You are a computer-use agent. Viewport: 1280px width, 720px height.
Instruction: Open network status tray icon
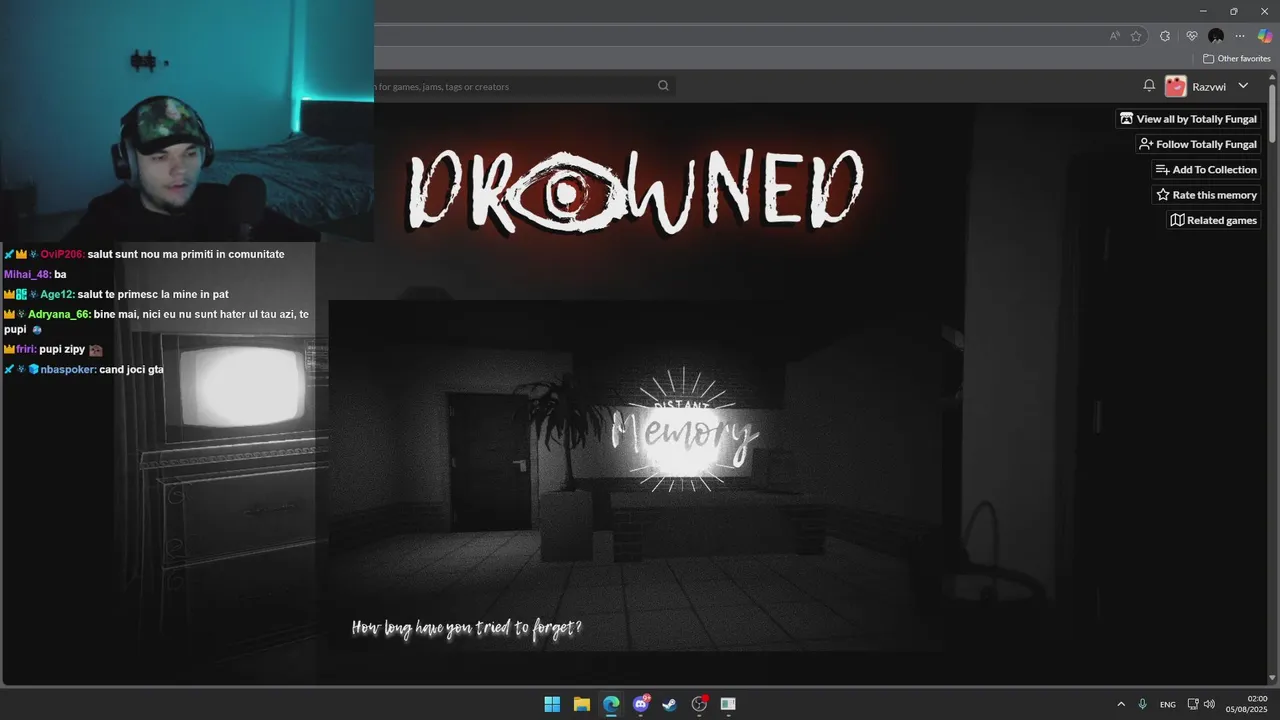point(1193,704)
